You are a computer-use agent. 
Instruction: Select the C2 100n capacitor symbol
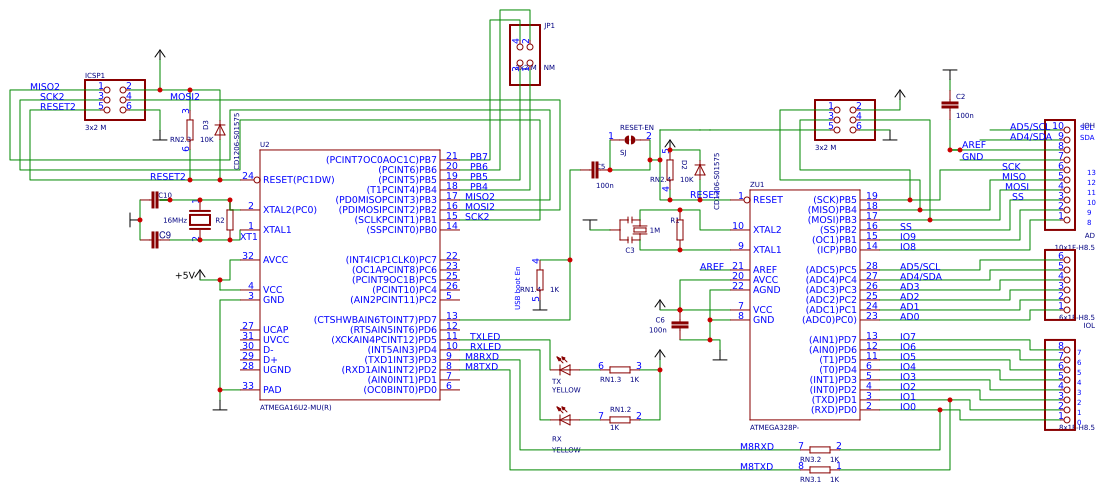point(950,104)
